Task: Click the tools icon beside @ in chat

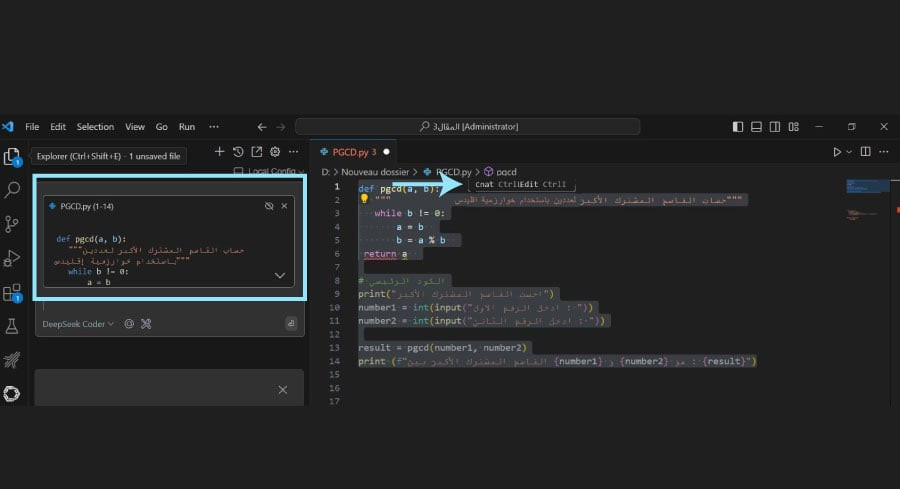Action: [146, 324]
